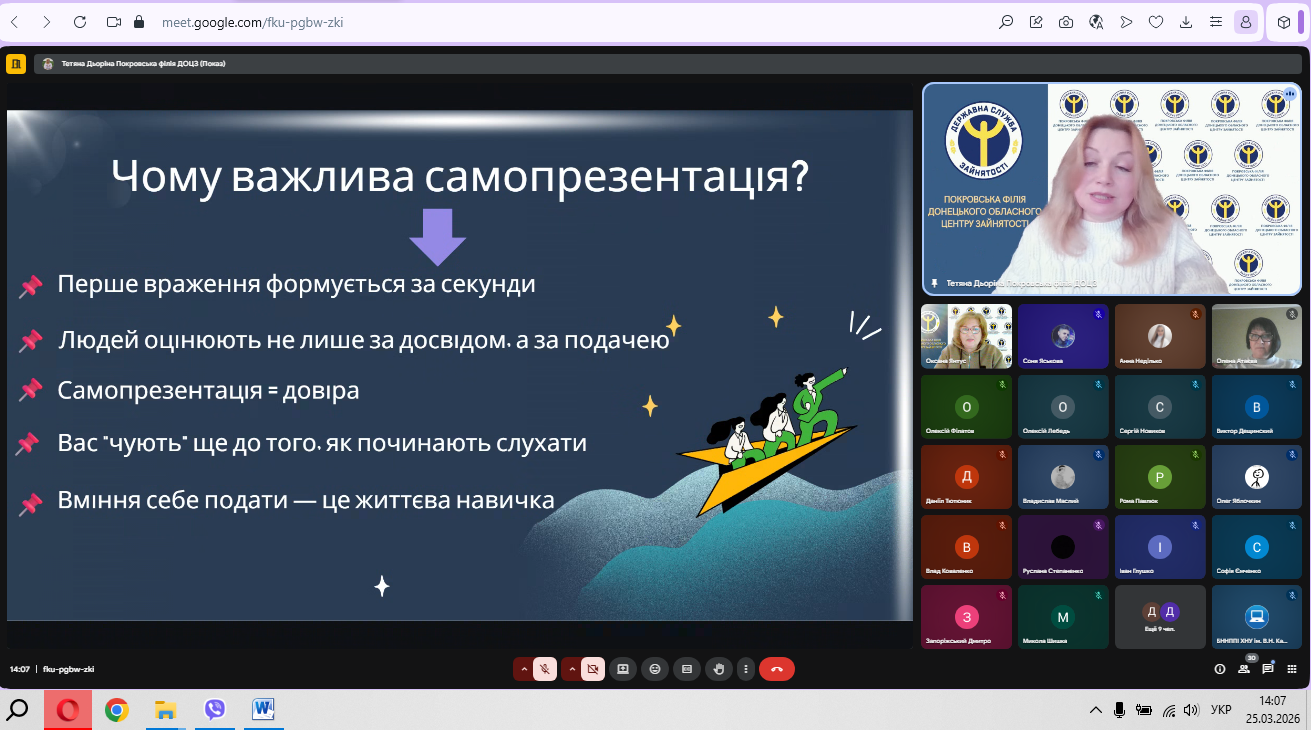Open more options three-dot menu
Viewport: 1311px width, 730px height.
tap(745, 669)
